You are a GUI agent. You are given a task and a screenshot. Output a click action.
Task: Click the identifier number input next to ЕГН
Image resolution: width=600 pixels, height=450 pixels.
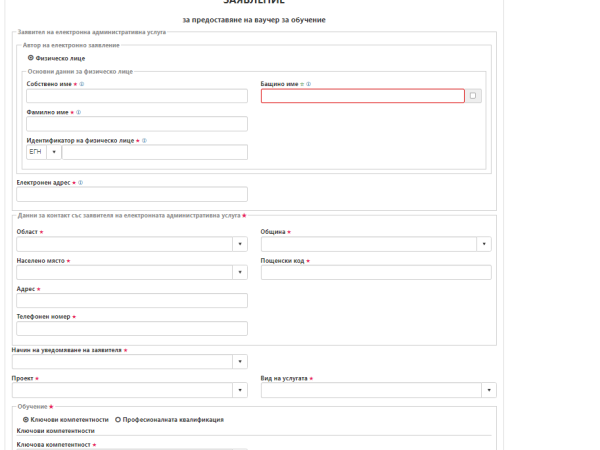tap(155, 152)
